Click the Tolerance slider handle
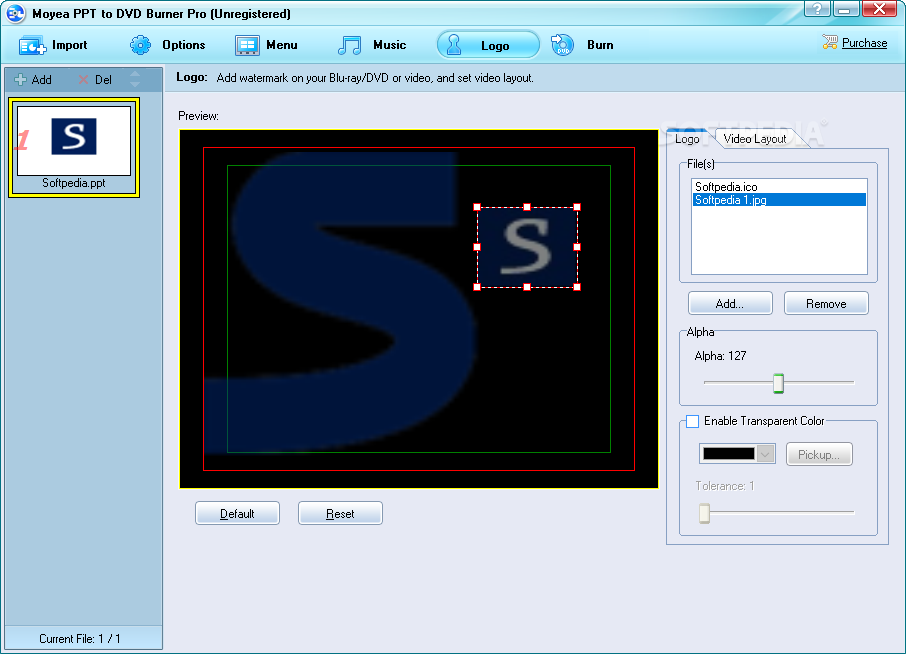Viewport: 906px width, 654px height. point(704,513)
